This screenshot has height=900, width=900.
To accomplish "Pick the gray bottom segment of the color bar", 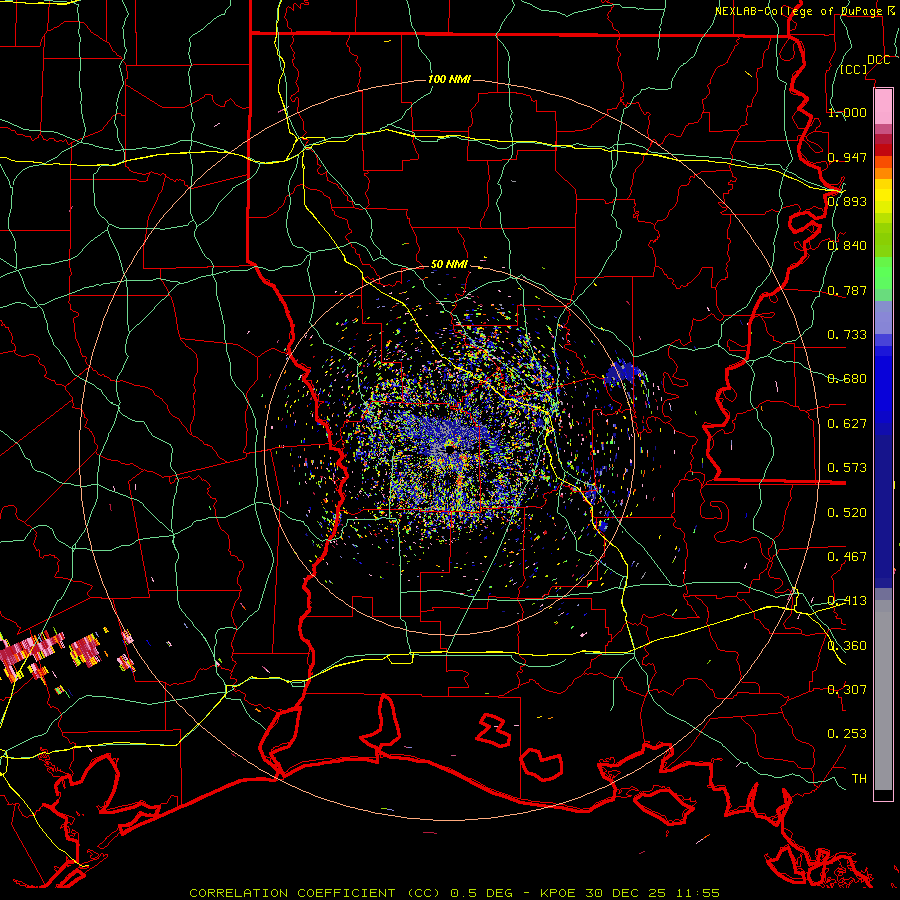I will (883, 695).
